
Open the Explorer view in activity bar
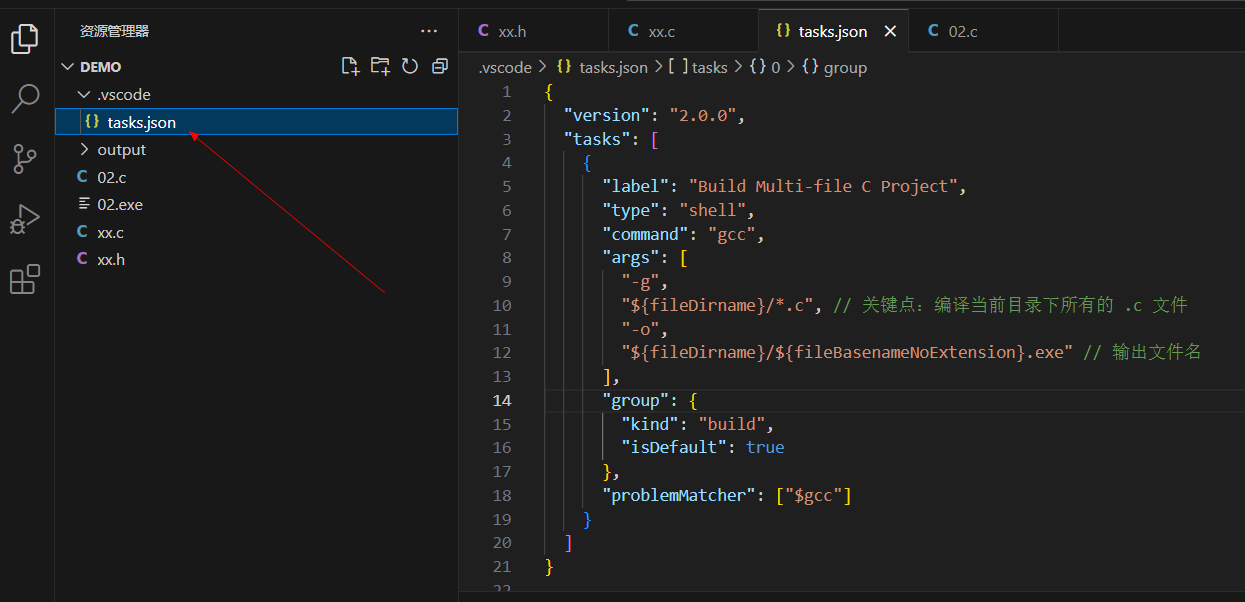24,39
